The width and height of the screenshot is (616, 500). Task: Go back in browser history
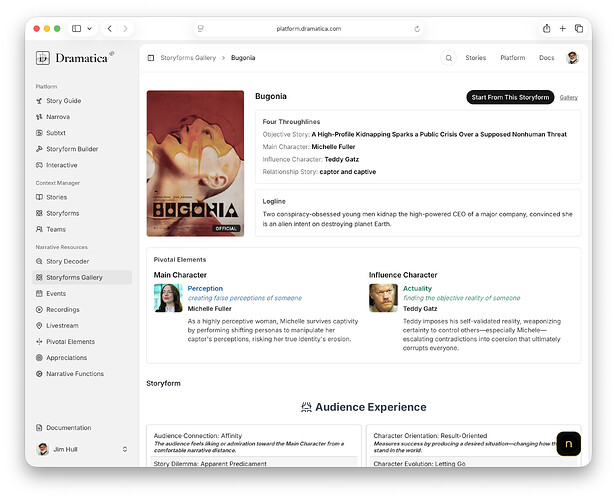110,29
